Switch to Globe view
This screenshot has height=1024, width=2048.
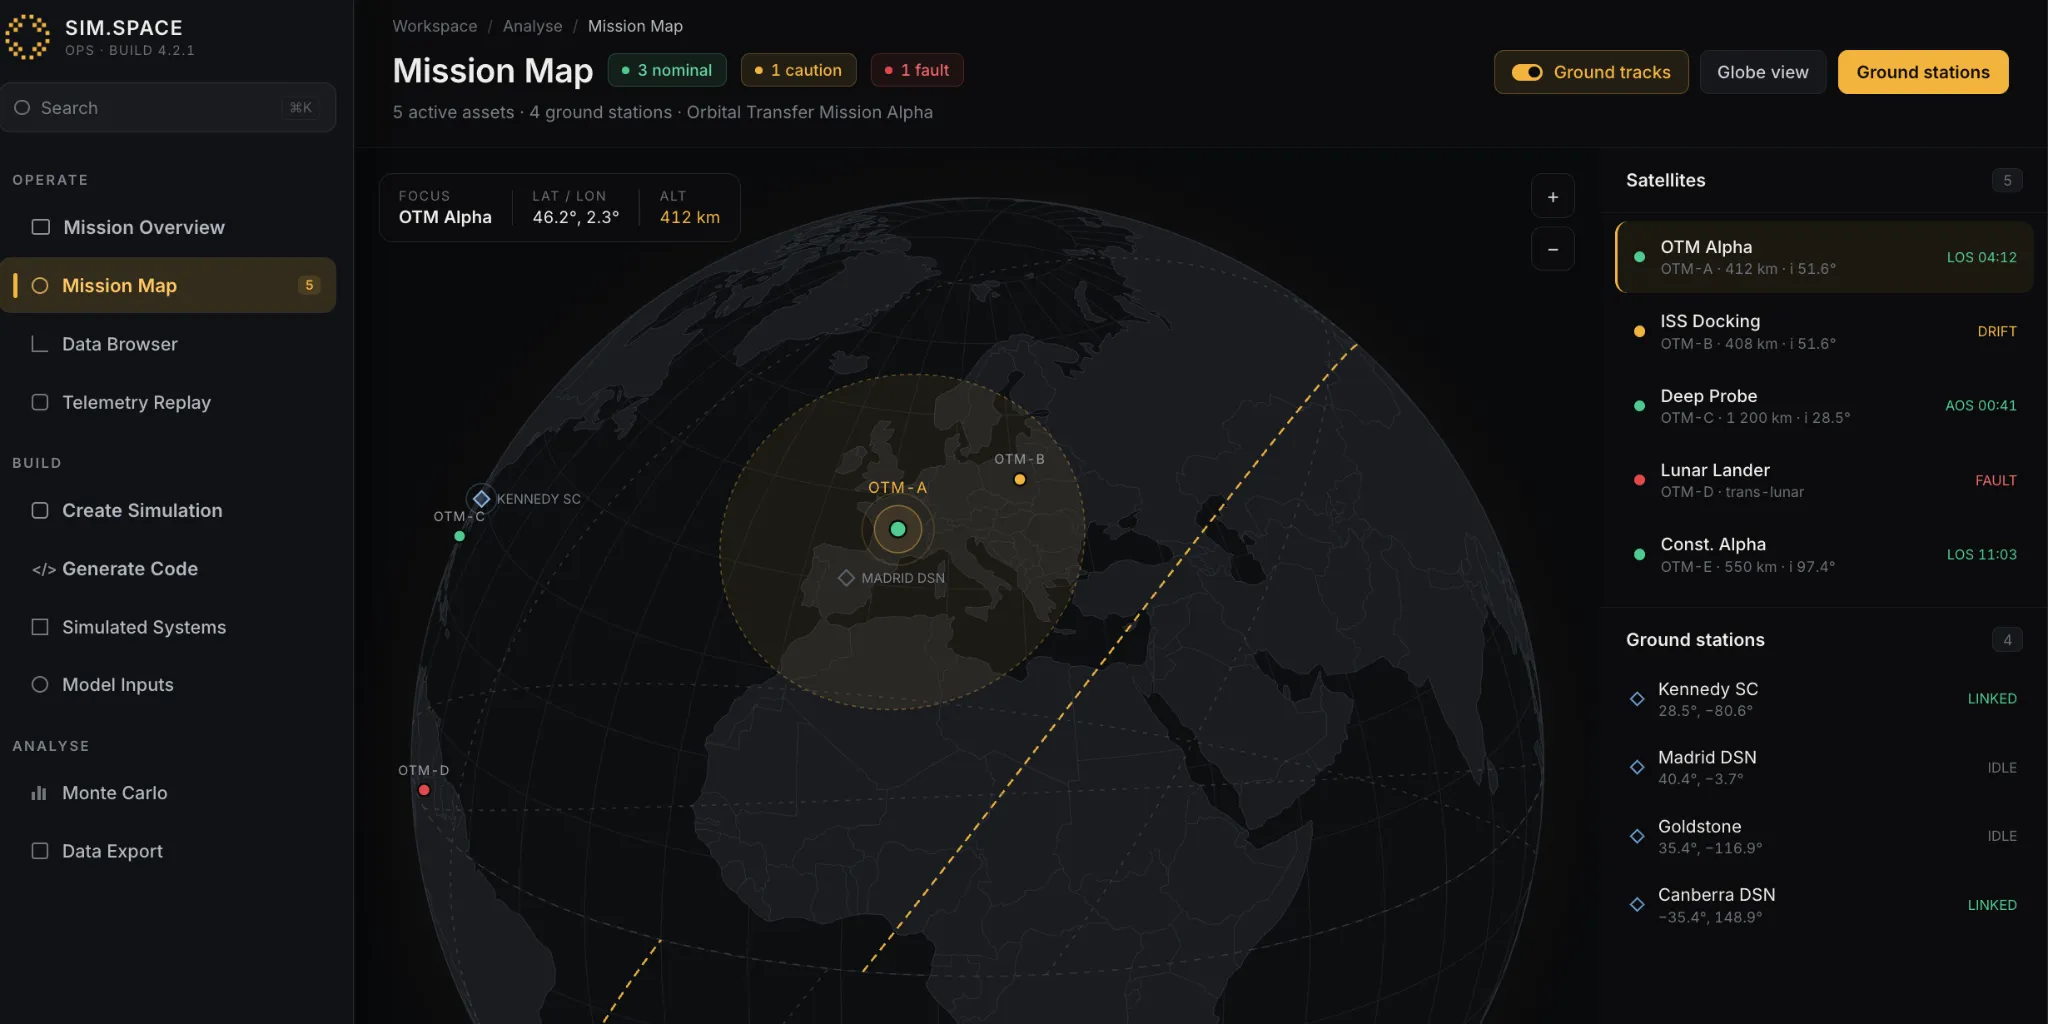1763,72
